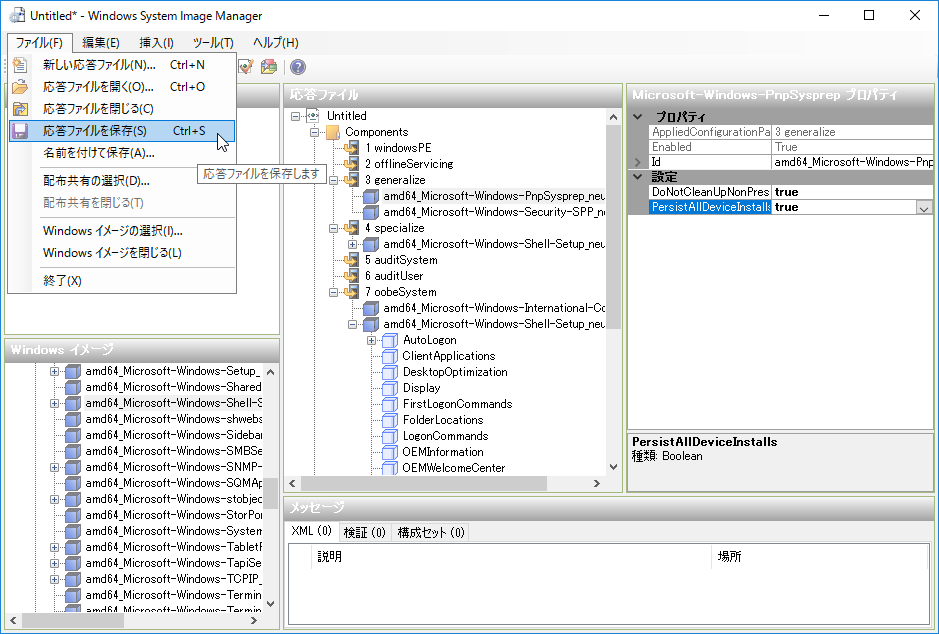Viewport: 939px width, 634px height.
Task: Open help via the question mark icon
Action: pos(298,67)
